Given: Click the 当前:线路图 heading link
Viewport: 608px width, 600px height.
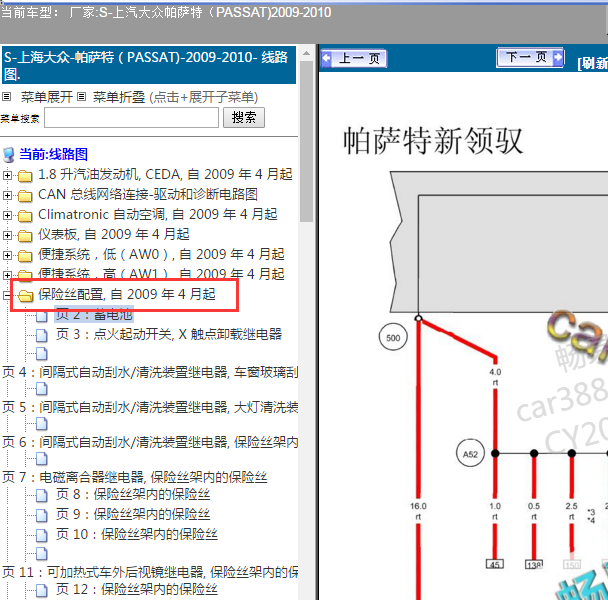Looking at the screenshot, I should pos(54,154).
